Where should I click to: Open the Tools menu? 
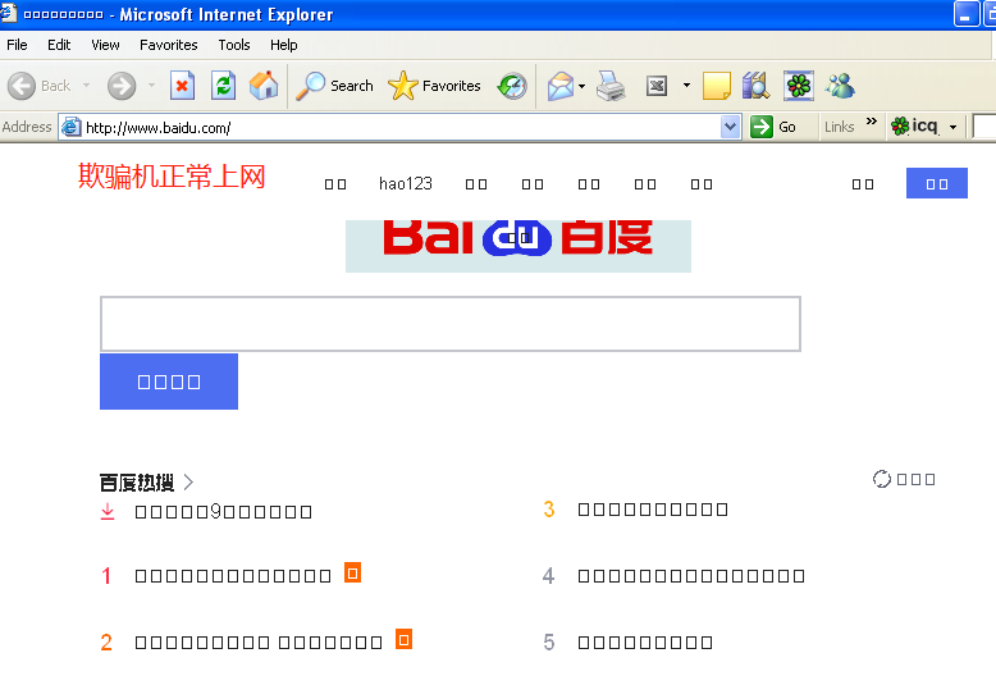click(234, 45)
